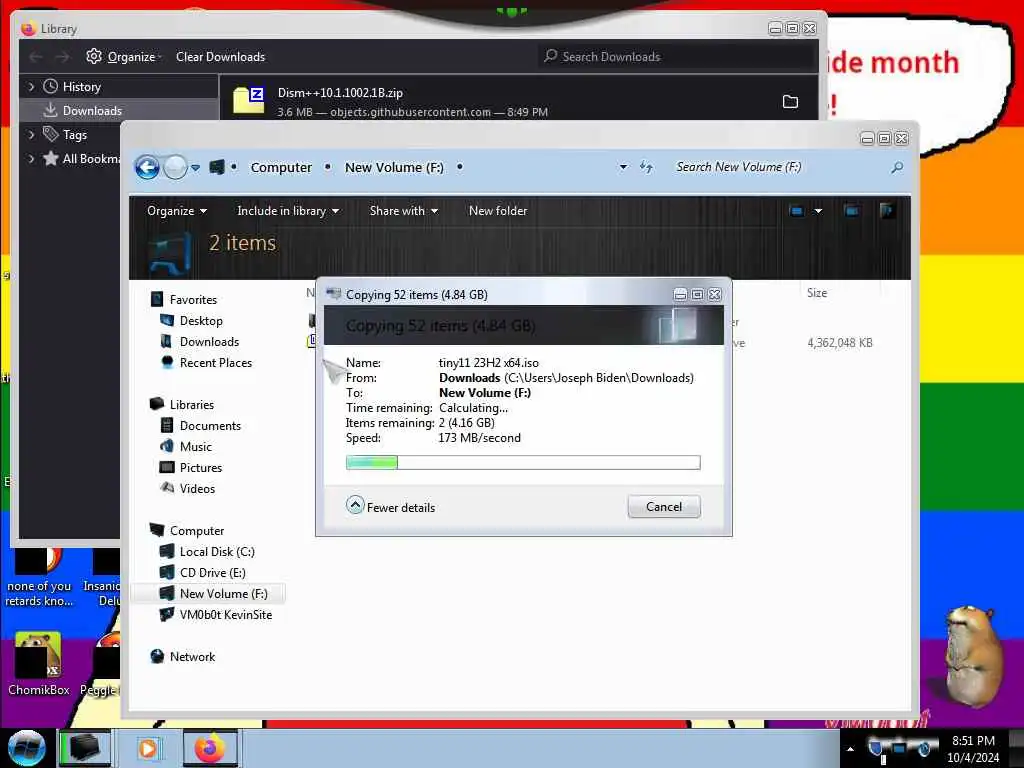
Task: Click the Back arrow in Library toolbar
Action: [36, 57]
